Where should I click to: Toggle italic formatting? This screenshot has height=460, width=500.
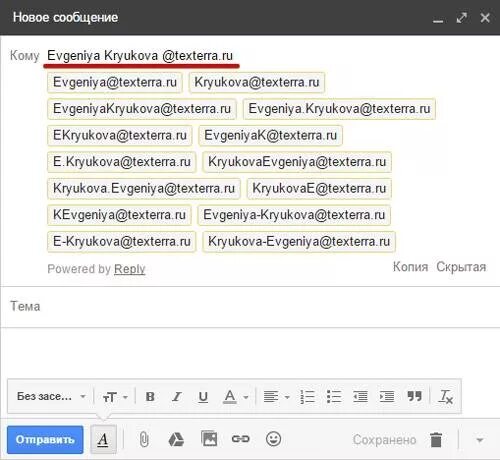(176, 397)
